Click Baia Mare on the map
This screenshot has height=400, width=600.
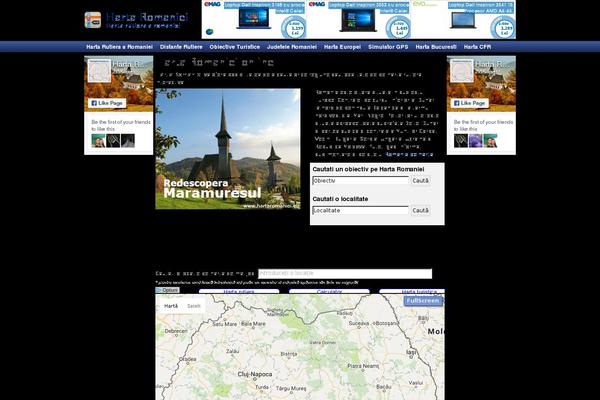[x=253, y=324]
